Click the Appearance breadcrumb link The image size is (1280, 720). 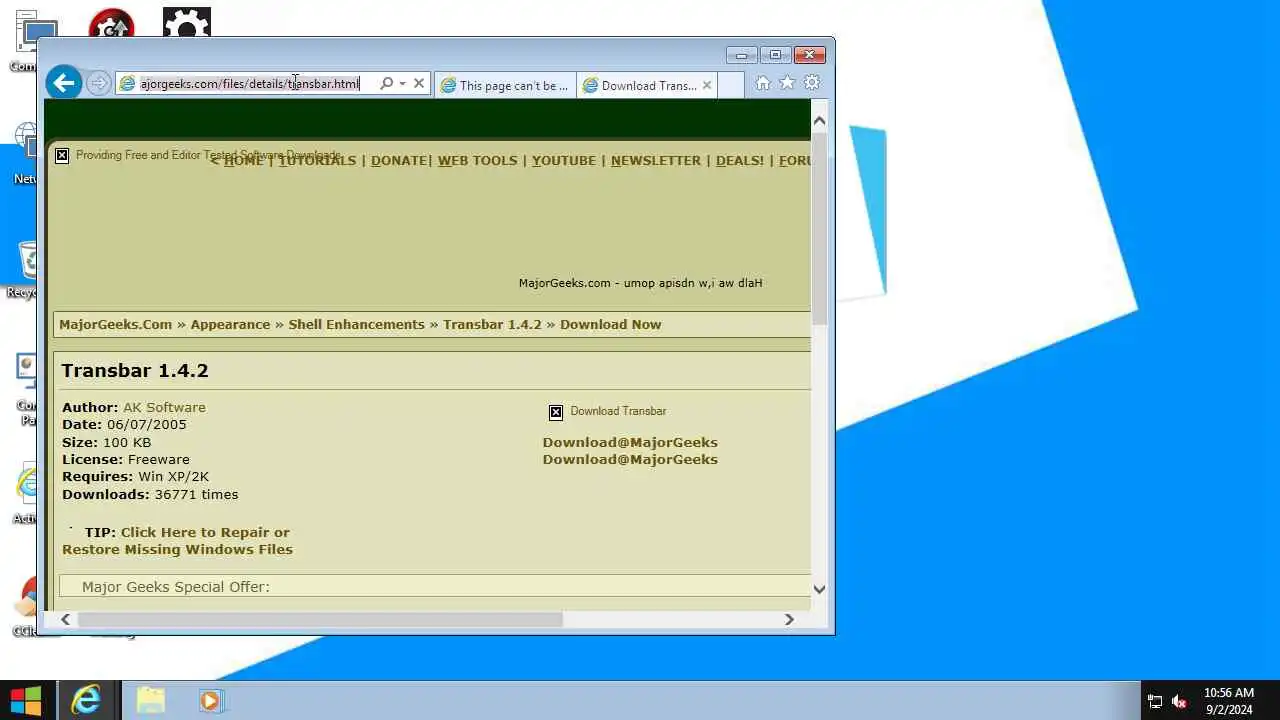coord(230,324)
